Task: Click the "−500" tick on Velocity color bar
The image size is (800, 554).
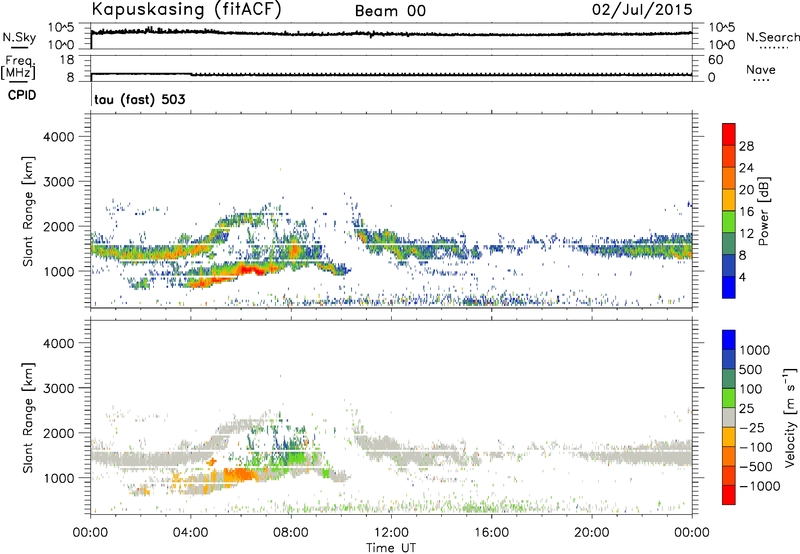Action: (756, 467)
